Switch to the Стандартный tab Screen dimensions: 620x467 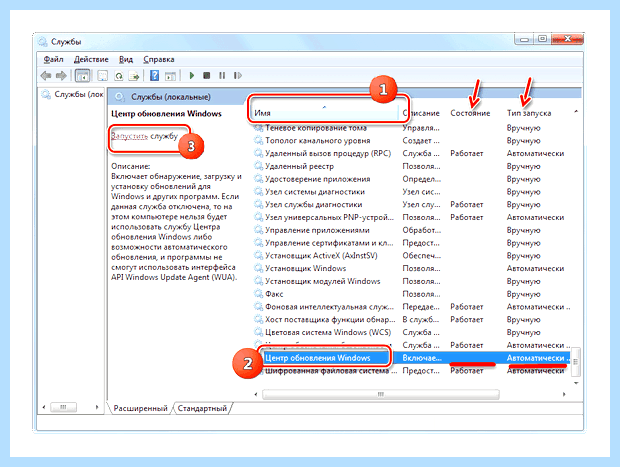click(202, 408)
